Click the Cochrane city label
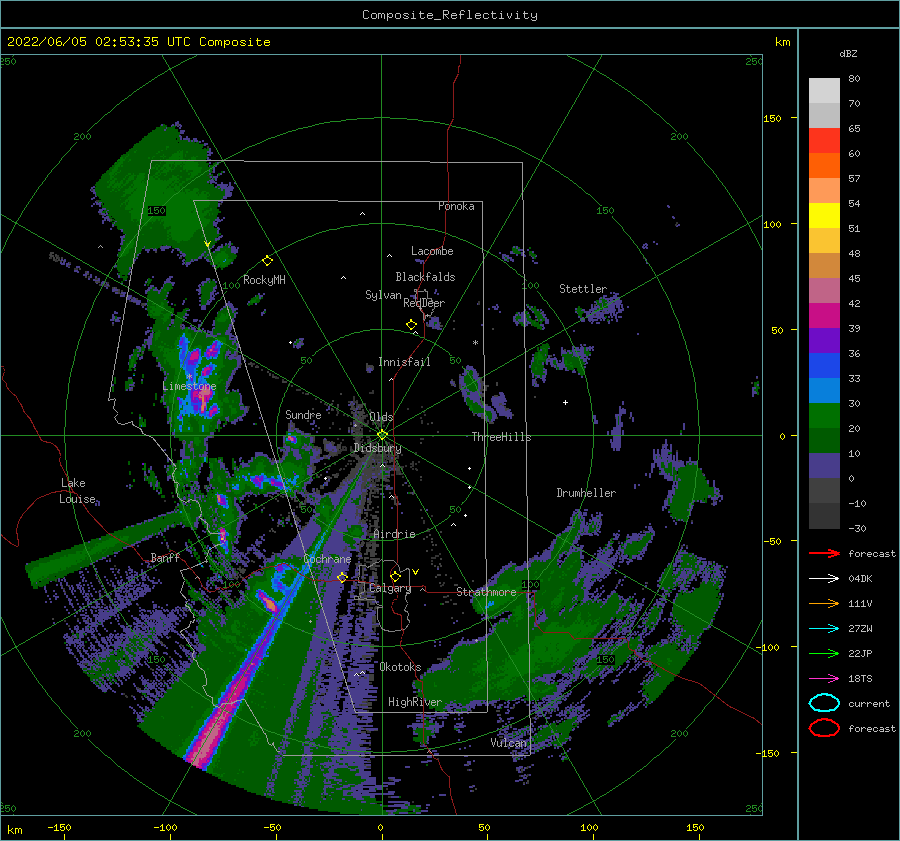The width and height of the screenshot is (900, 841). 327,559
